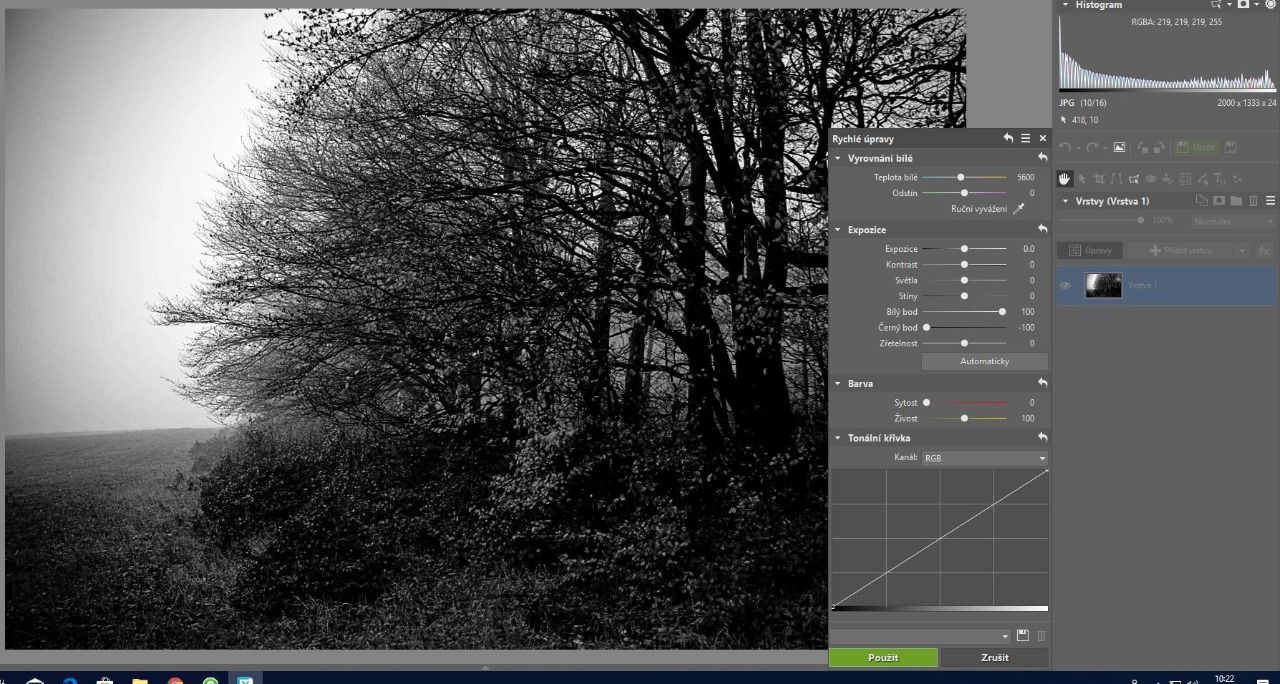The image size is (1280, 684).
Task: Click the histogram settings gear icon
Action: click(1270, 5)
